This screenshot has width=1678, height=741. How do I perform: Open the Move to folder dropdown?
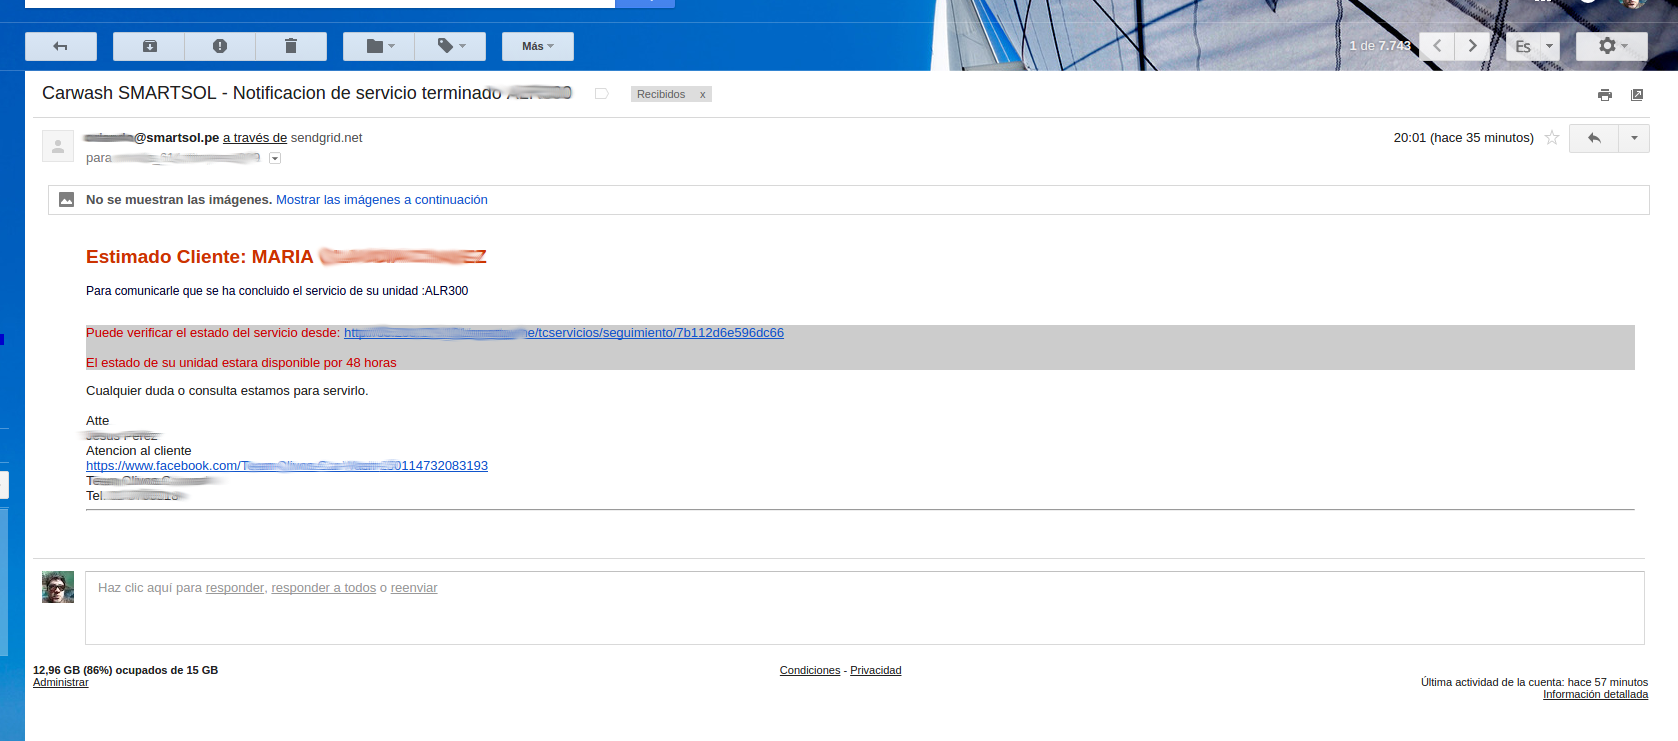[x=379, y=46]
